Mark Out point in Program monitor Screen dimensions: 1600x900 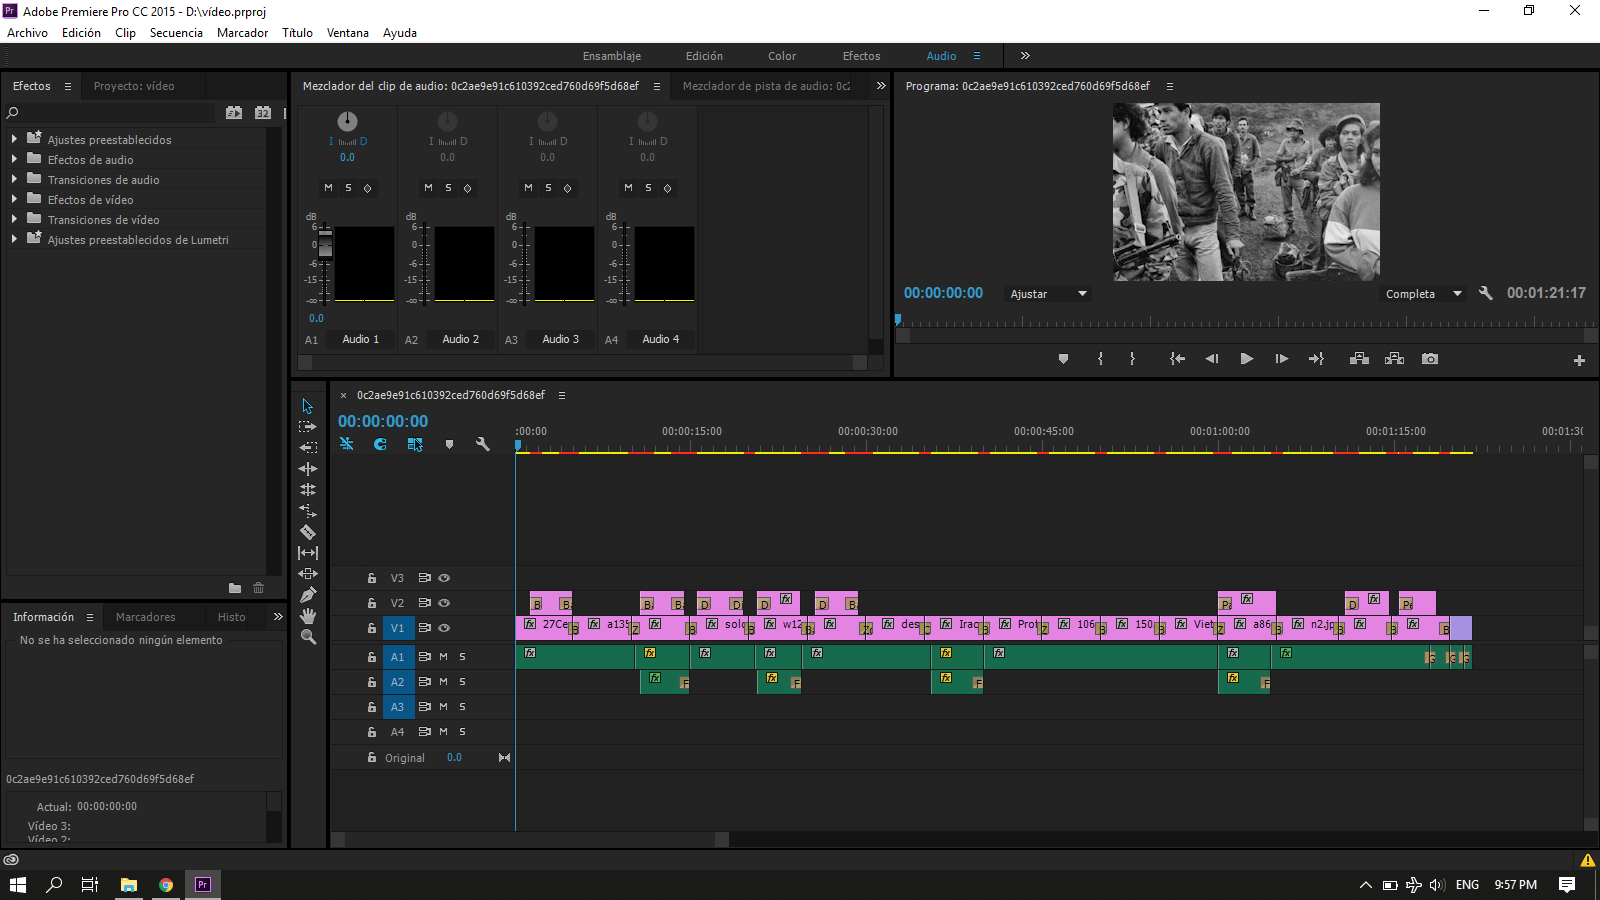pos(1132,359)
